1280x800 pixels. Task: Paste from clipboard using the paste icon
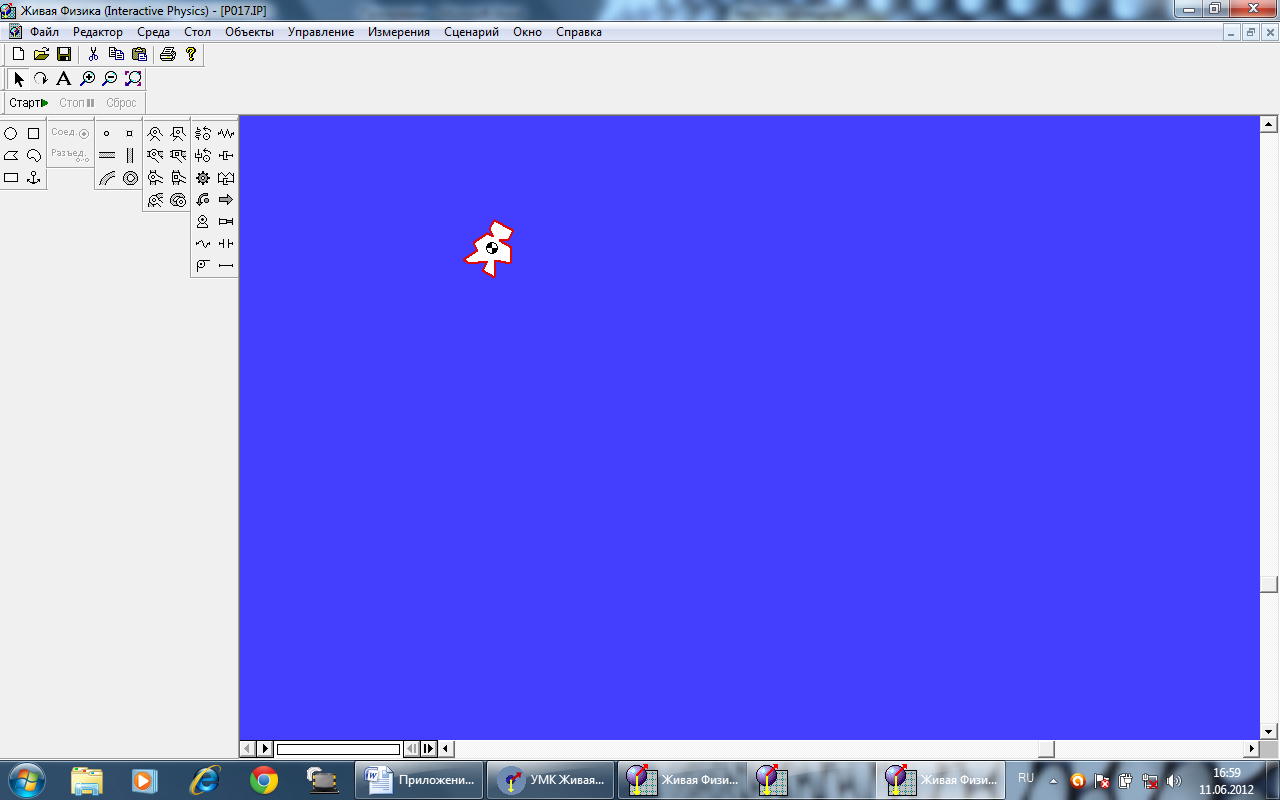[139, 54]
